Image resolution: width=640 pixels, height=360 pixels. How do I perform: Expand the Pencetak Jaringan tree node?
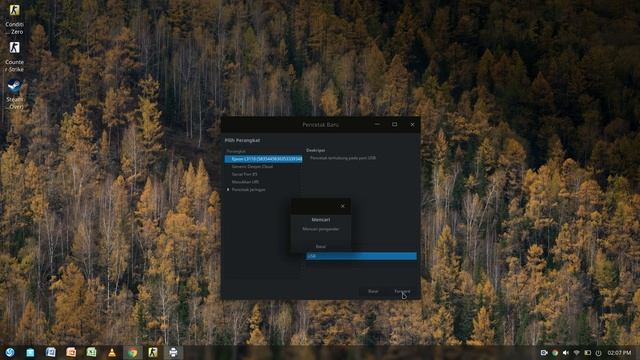pyautogui.click(x=228, y=190)
